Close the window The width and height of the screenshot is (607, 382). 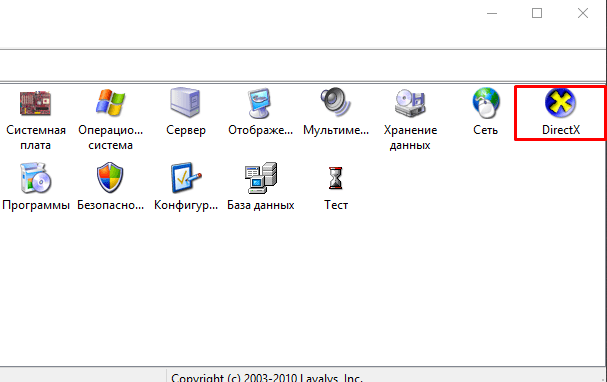pyautogui.click(x=583, y=13)
